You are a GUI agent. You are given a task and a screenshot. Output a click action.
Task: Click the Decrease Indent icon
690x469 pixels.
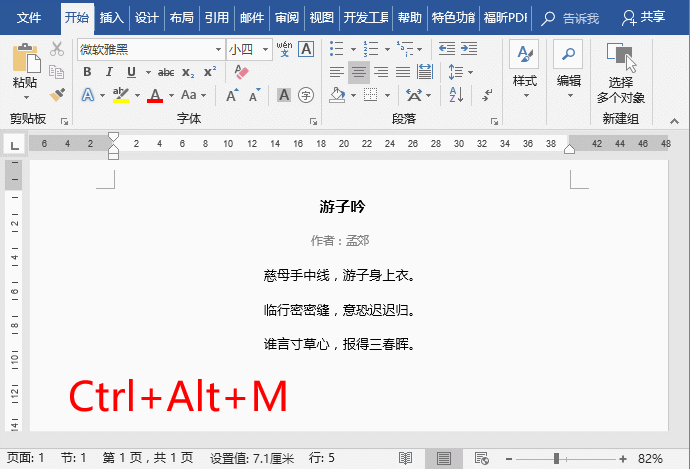point(447,49)
